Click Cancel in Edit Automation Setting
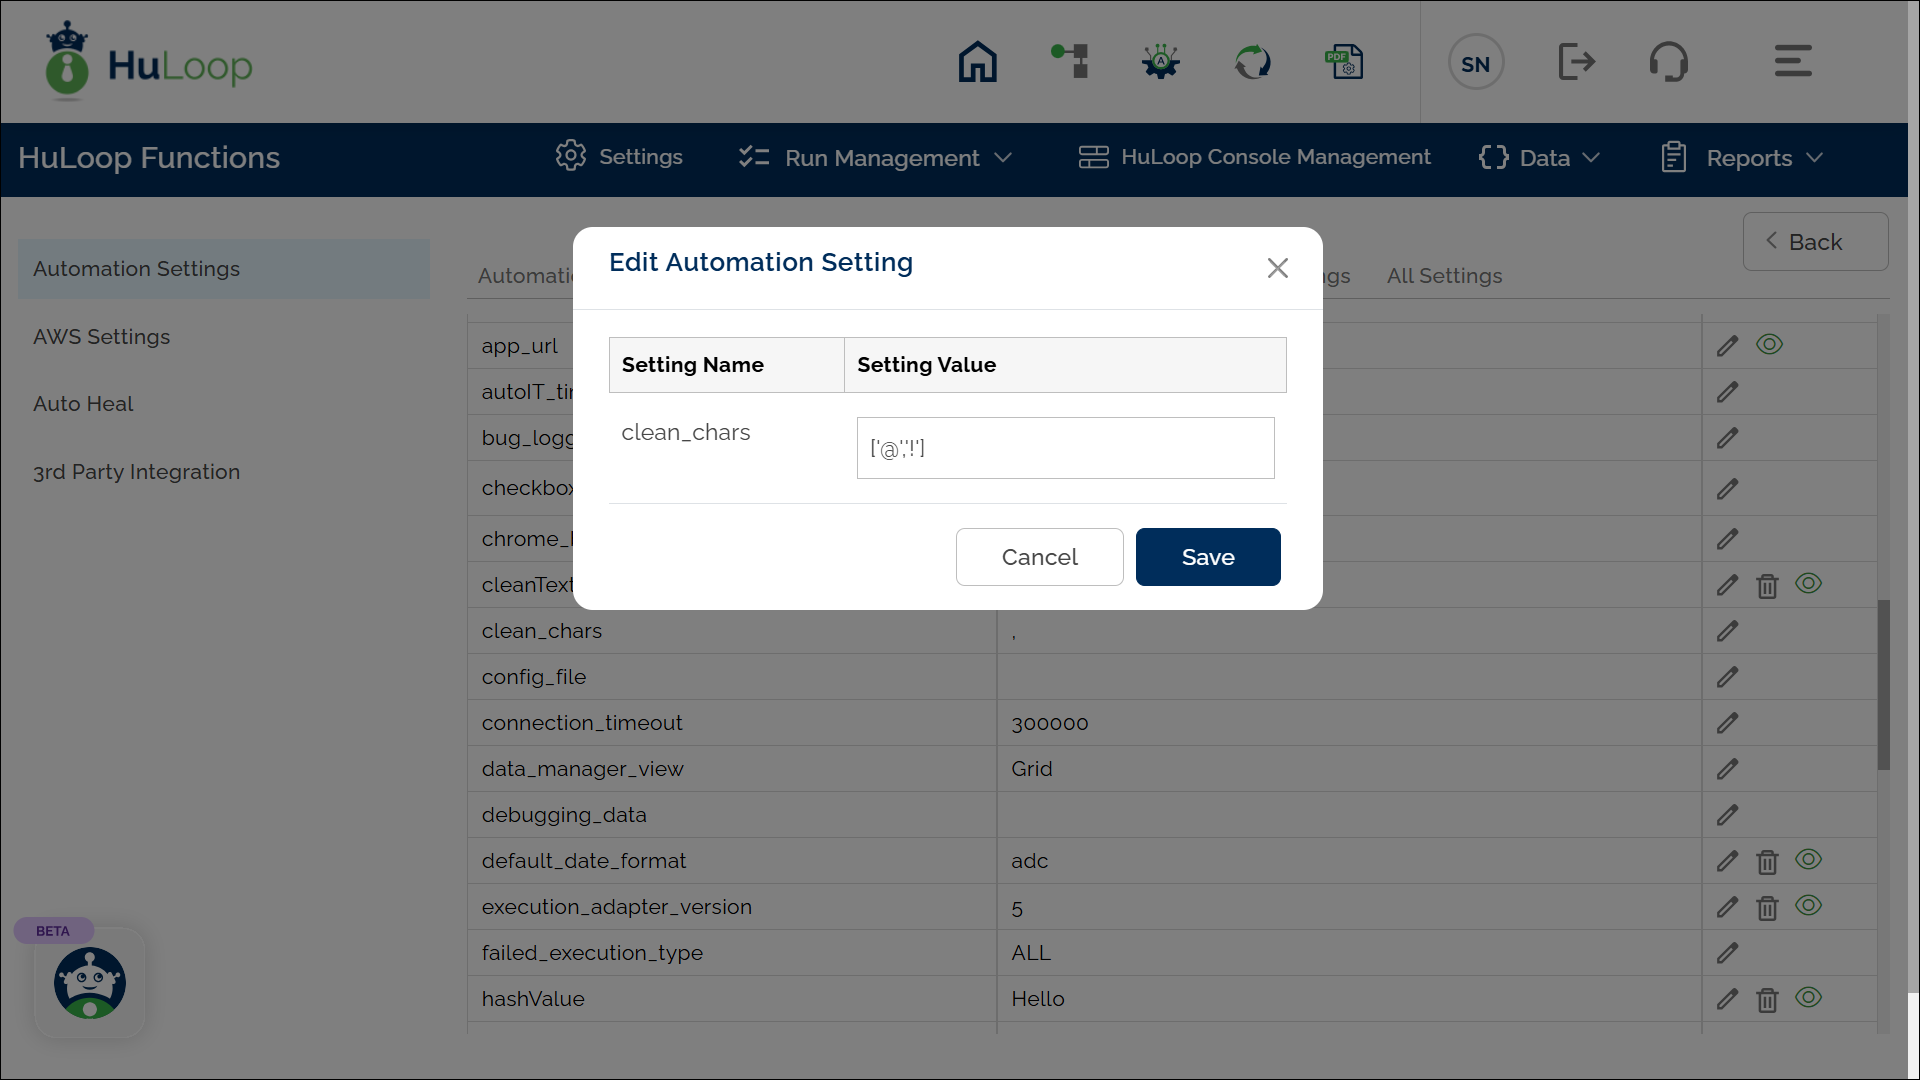This screenshot has height=1080, width=1920. pyautogui.click(x=1039, y=557)
